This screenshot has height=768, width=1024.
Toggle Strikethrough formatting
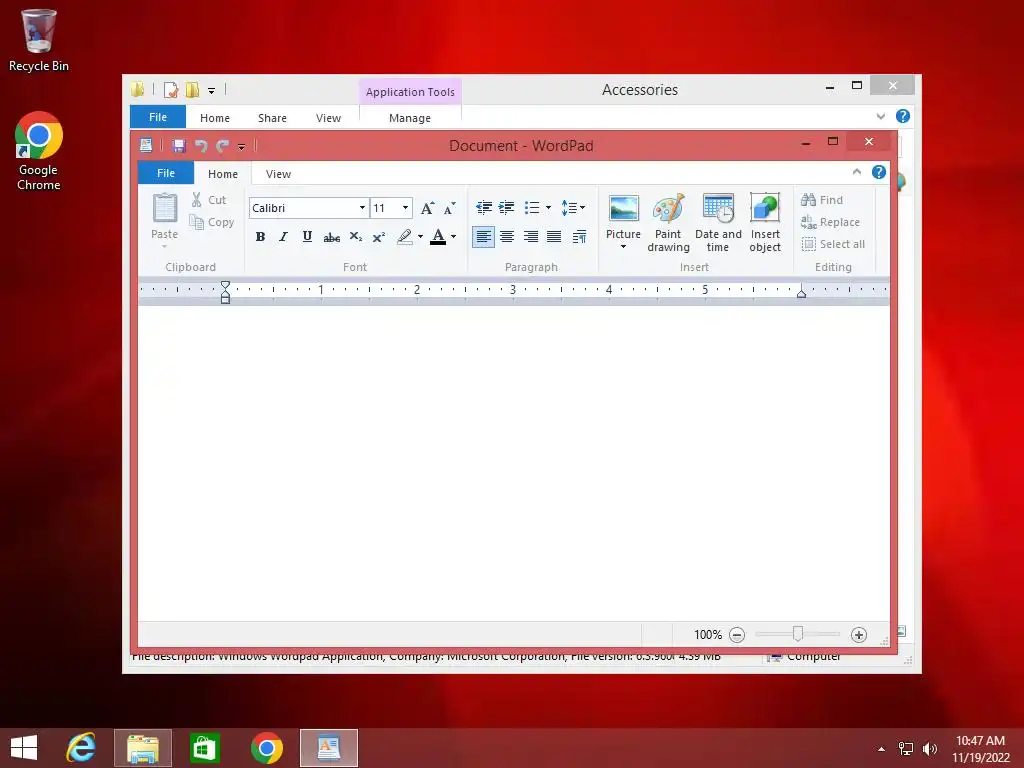pyautogui.click(x=331, y=237)
